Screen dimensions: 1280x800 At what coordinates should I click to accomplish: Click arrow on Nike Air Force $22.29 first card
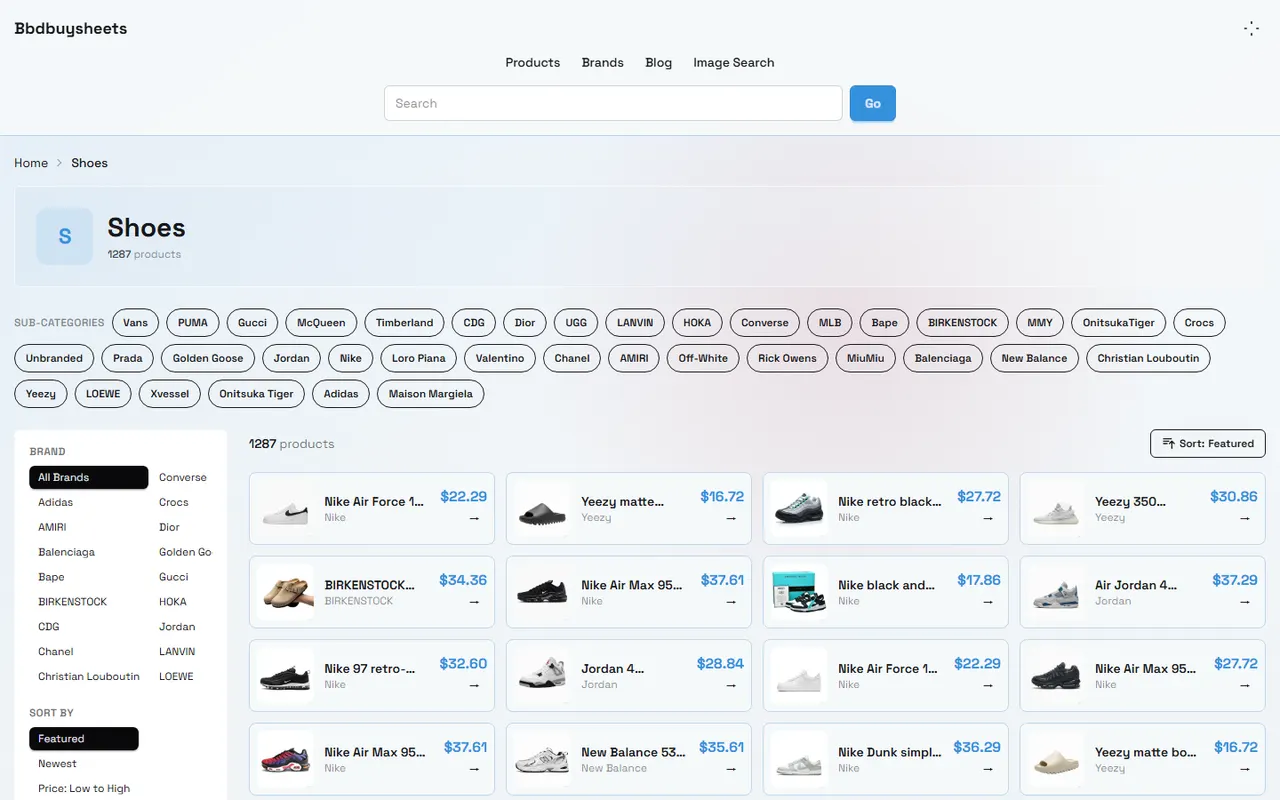[x=474, y=518]
